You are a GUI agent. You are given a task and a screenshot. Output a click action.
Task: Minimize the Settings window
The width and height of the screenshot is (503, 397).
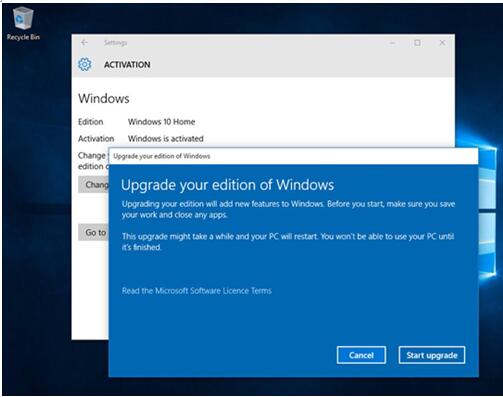click(392, 43)
